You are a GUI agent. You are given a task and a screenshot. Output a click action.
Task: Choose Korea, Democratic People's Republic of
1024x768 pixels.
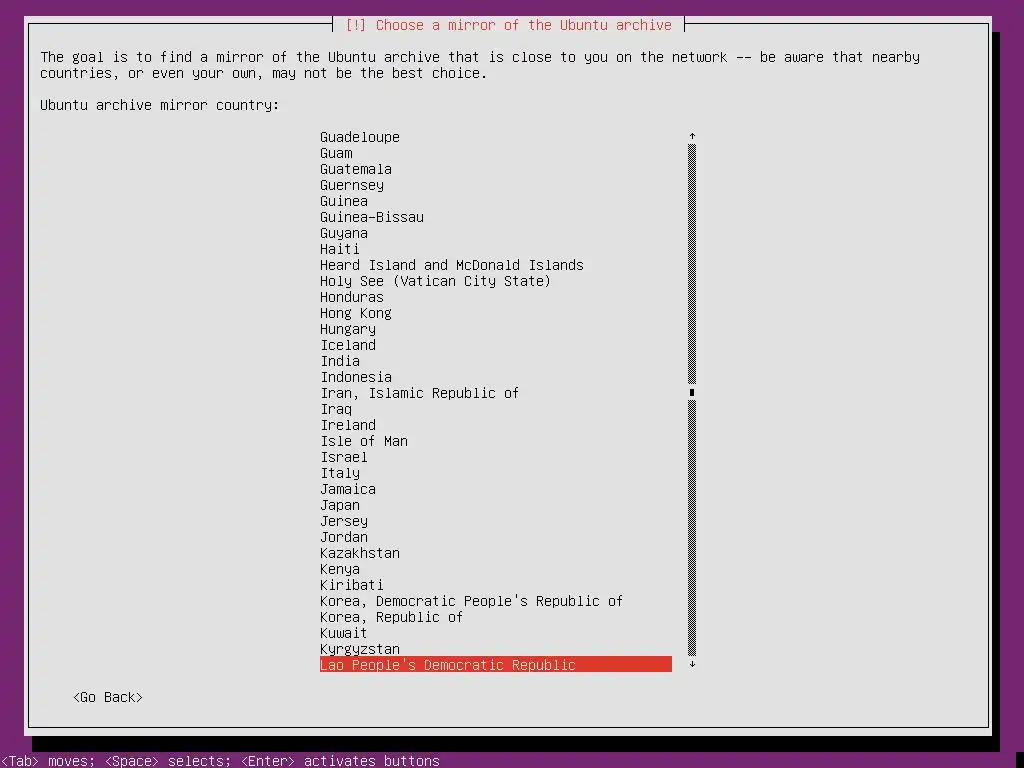[471, 601]
